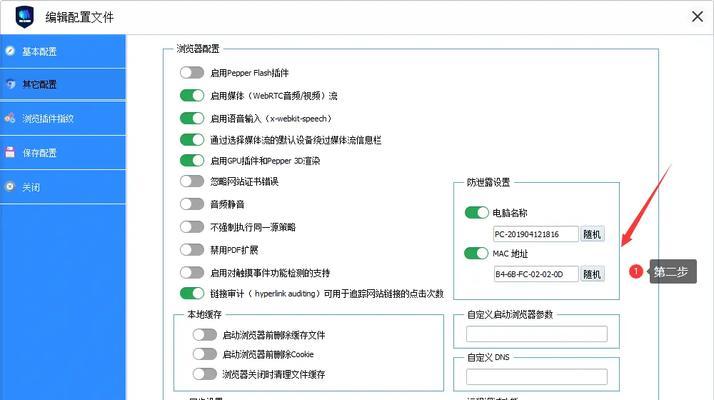Disable WebRTC media stream toggle
714x400 pixels.
[192, 95]
